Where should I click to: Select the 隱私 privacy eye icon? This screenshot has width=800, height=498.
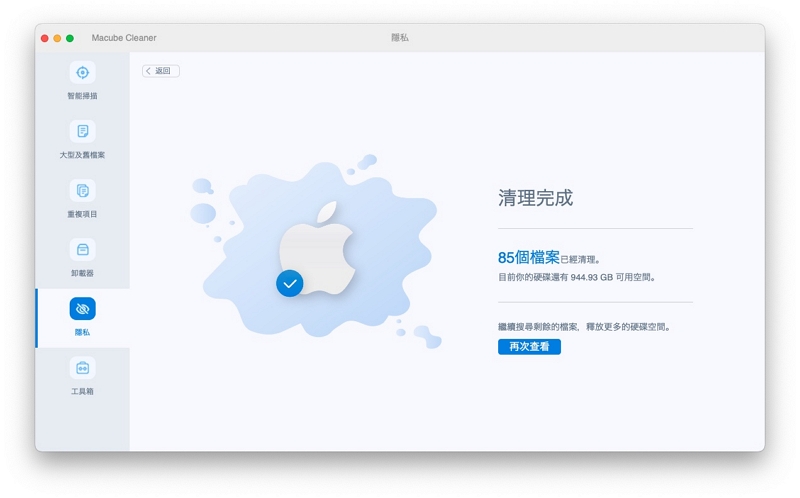tap(82, 309)
